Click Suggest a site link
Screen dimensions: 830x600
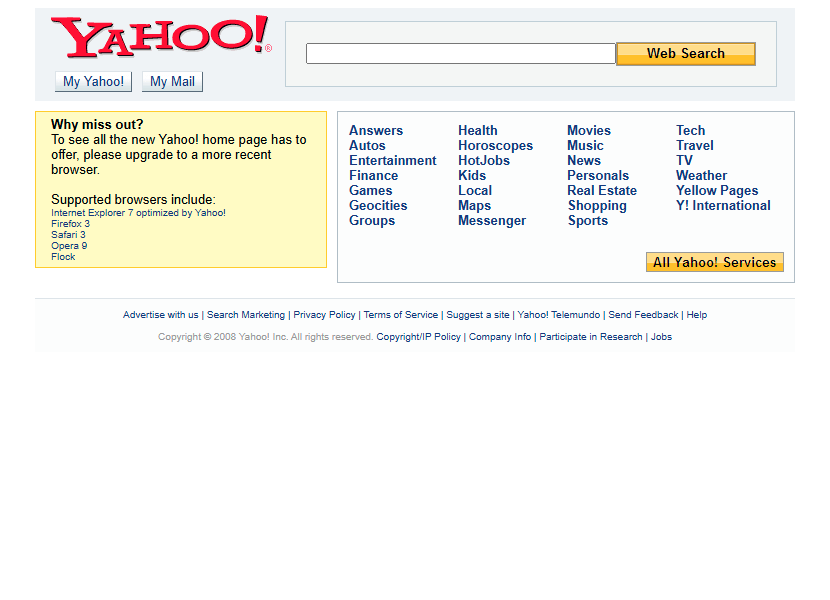tap(478, 315)
